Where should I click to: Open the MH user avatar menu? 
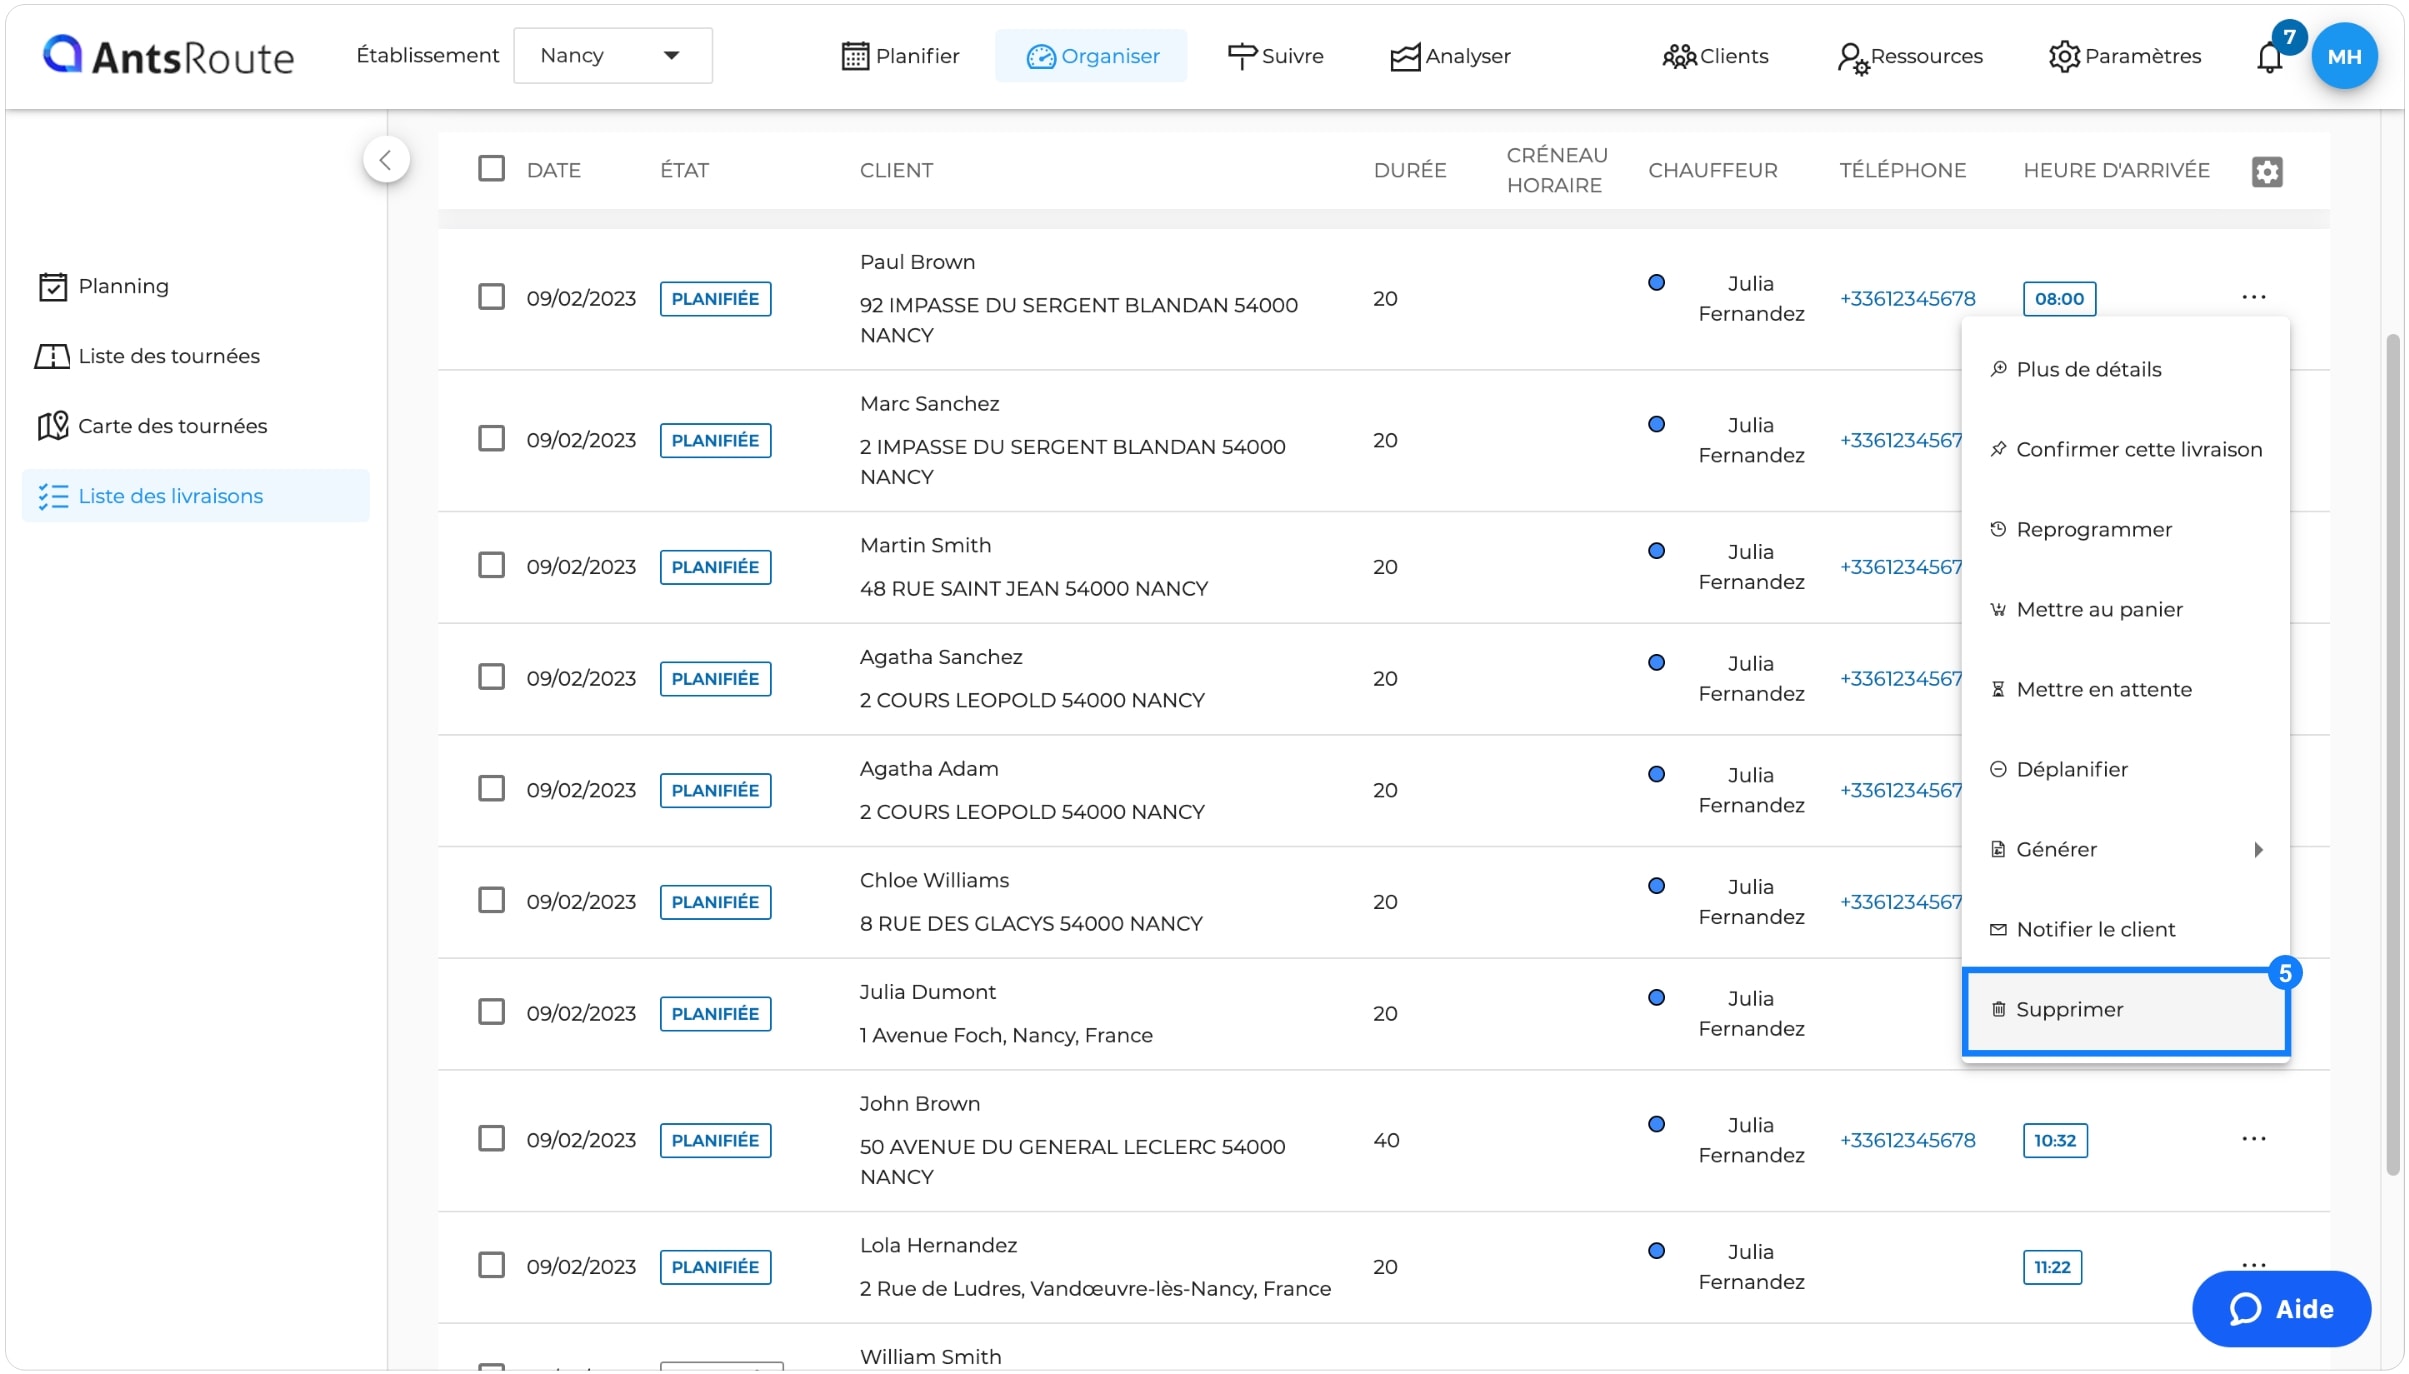(x=2344, y=56)
